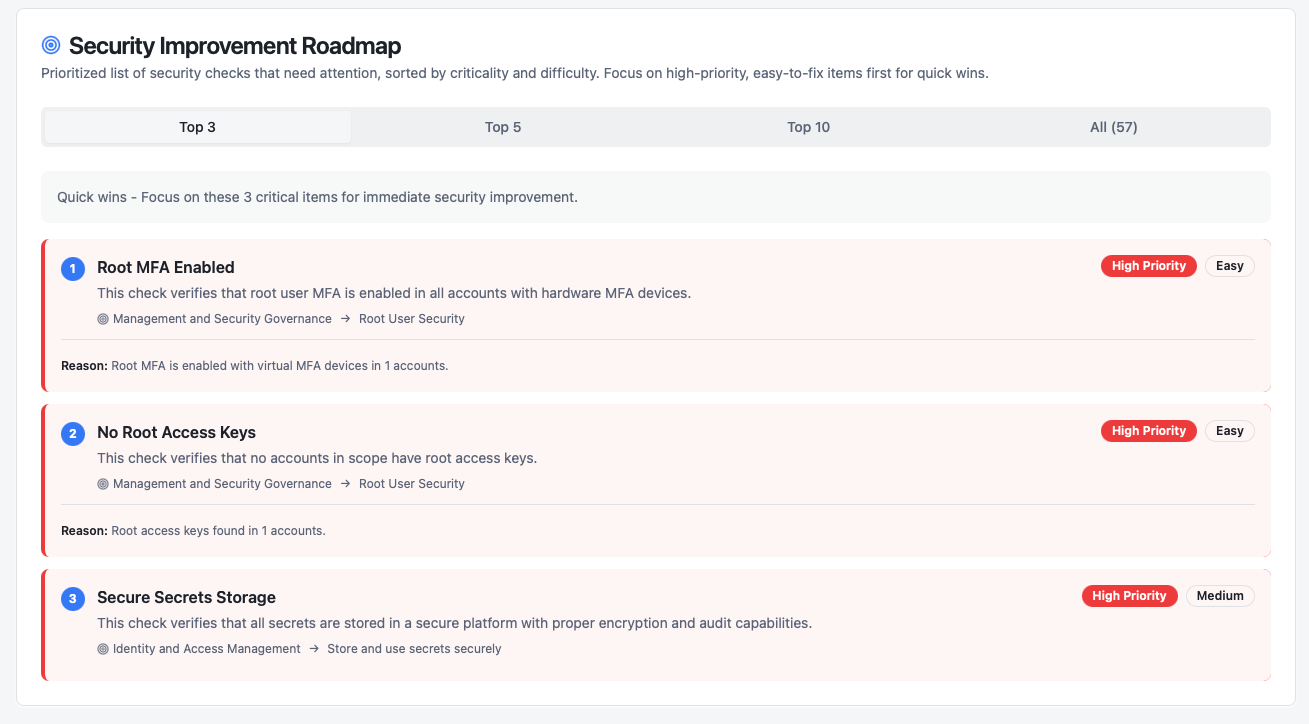Click Easy badge on Root MFA Enabled

pyautogui.click(x=1230, y=266)
